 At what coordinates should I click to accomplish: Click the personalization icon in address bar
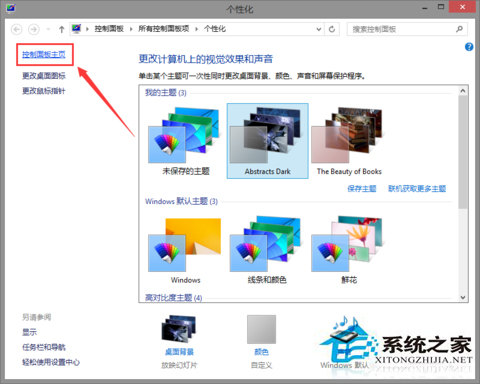point(76,29)
